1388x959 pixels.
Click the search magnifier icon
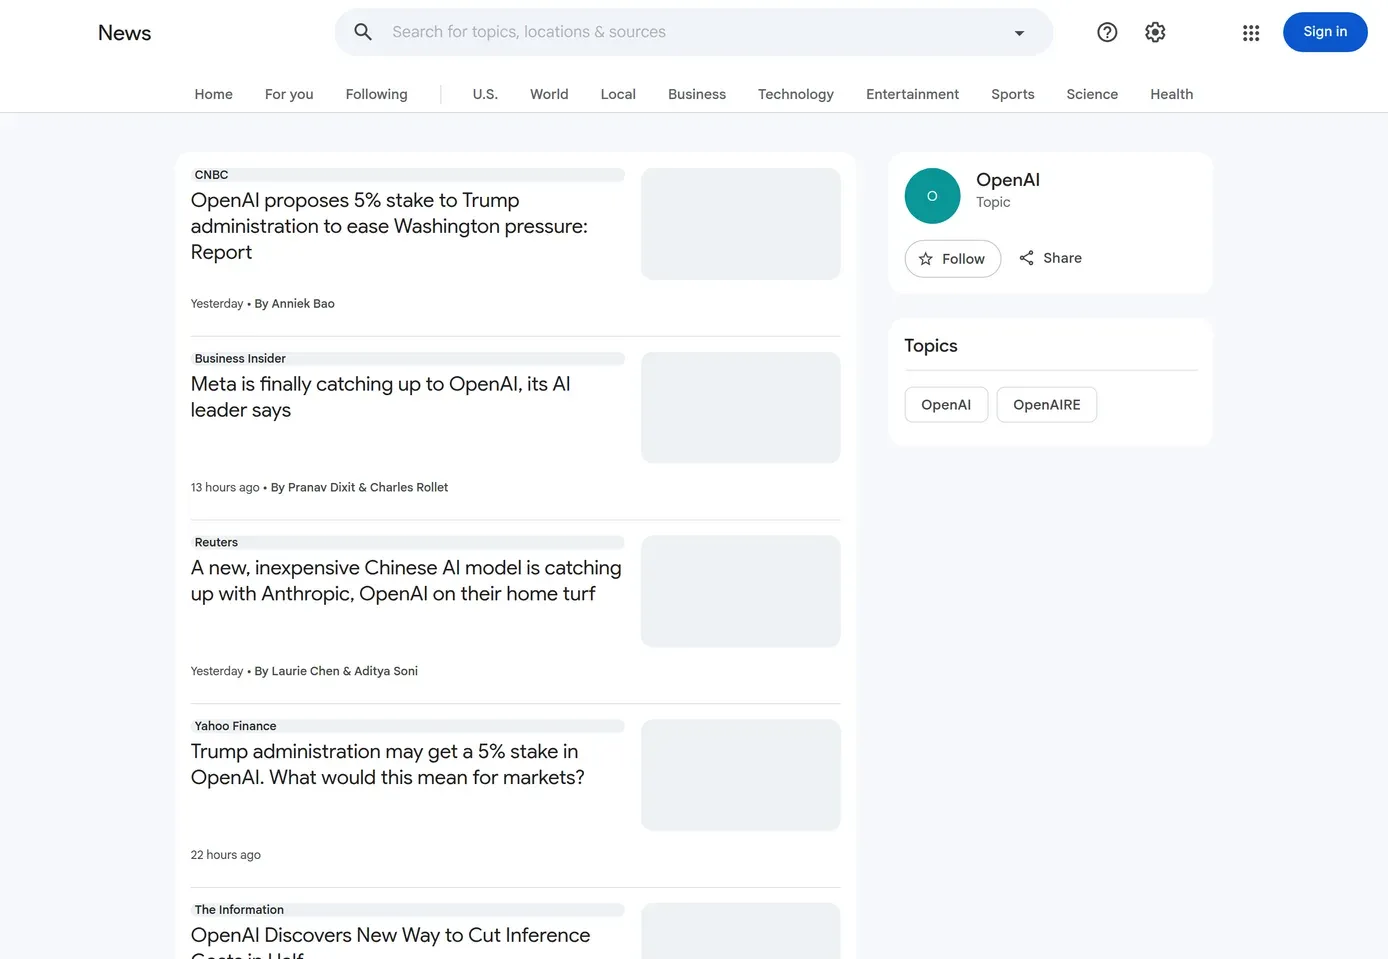(x=363, y=32)
